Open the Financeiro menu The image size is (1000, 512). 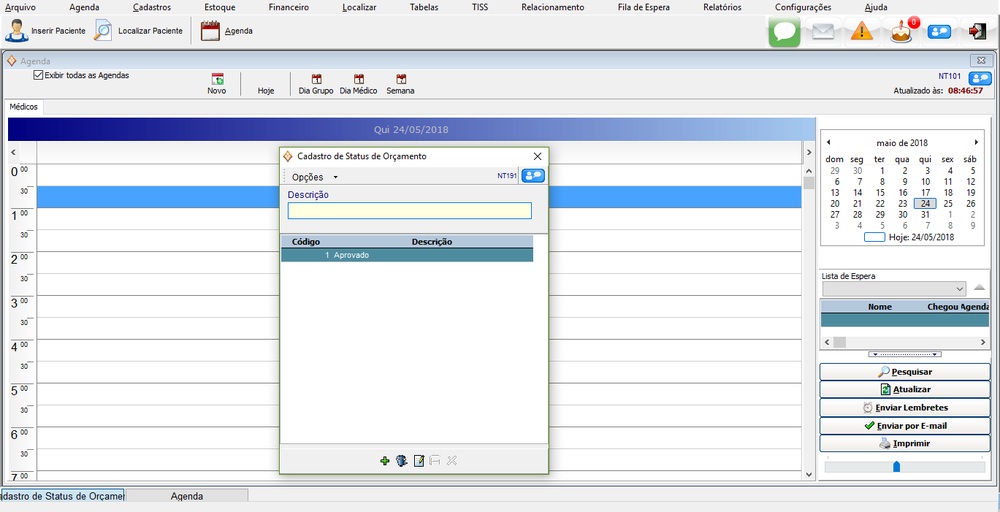point(289,7)
